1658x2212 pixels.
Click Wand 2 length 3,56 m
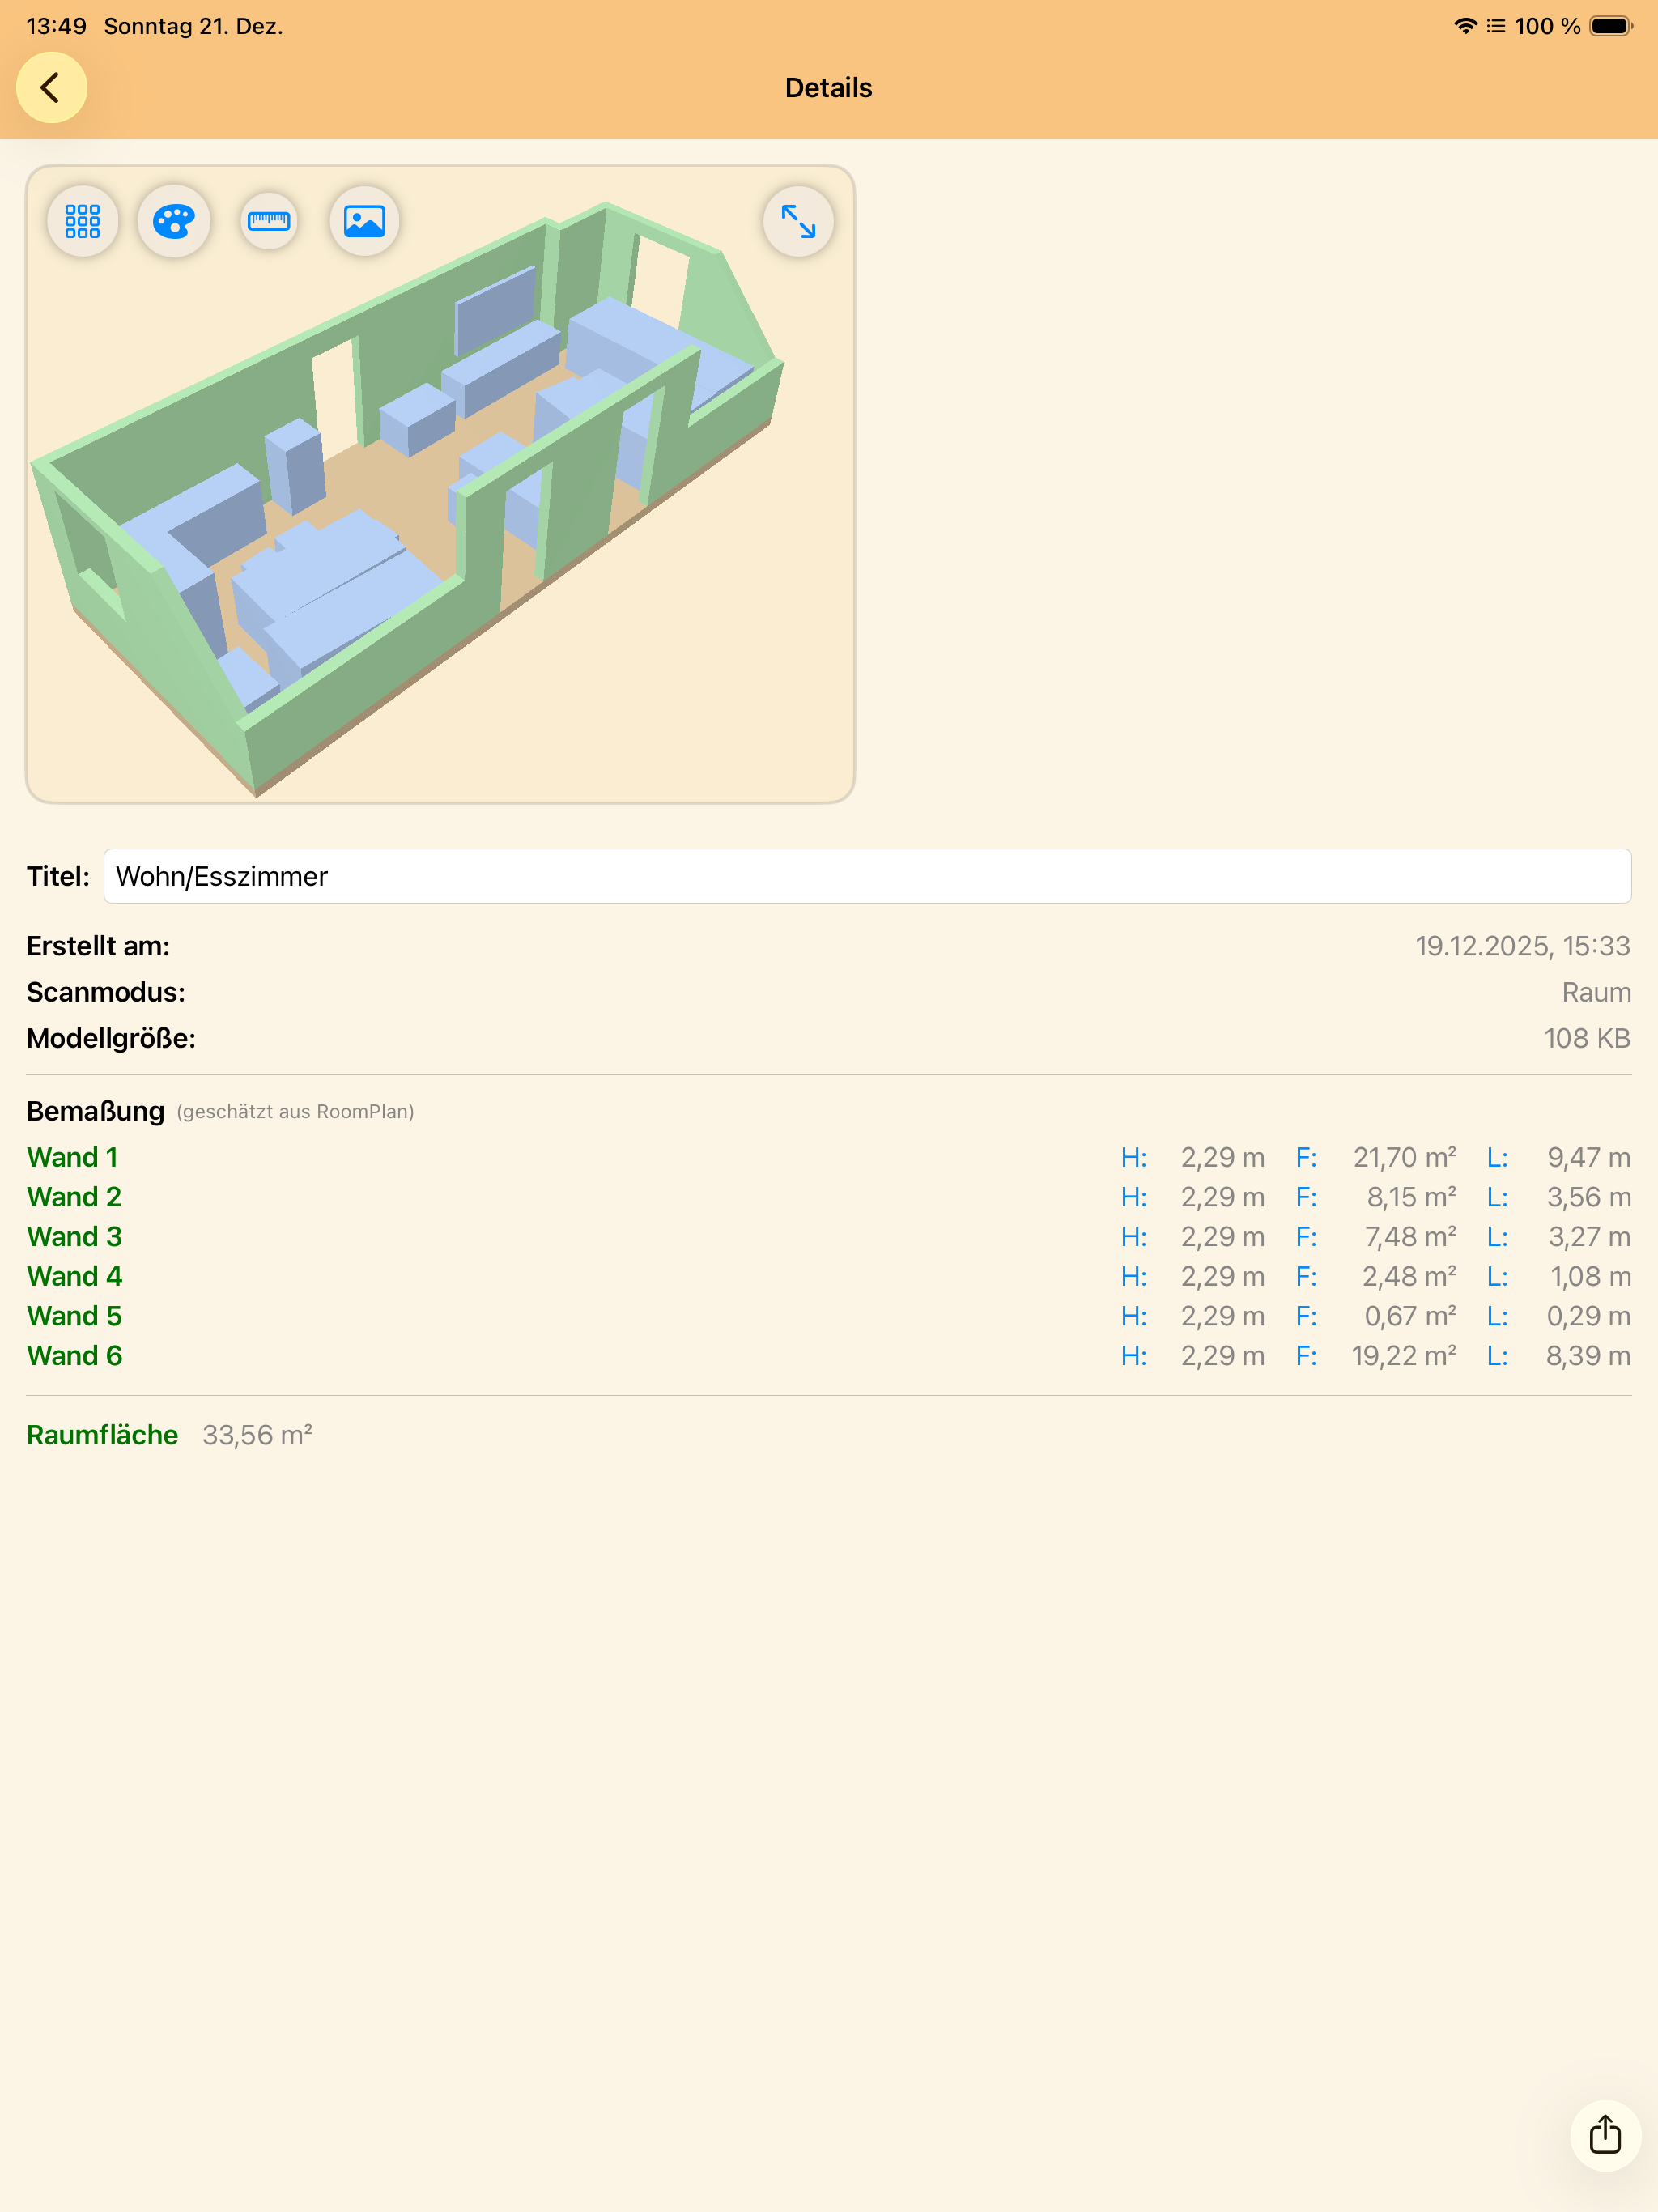point(1588,1197)
